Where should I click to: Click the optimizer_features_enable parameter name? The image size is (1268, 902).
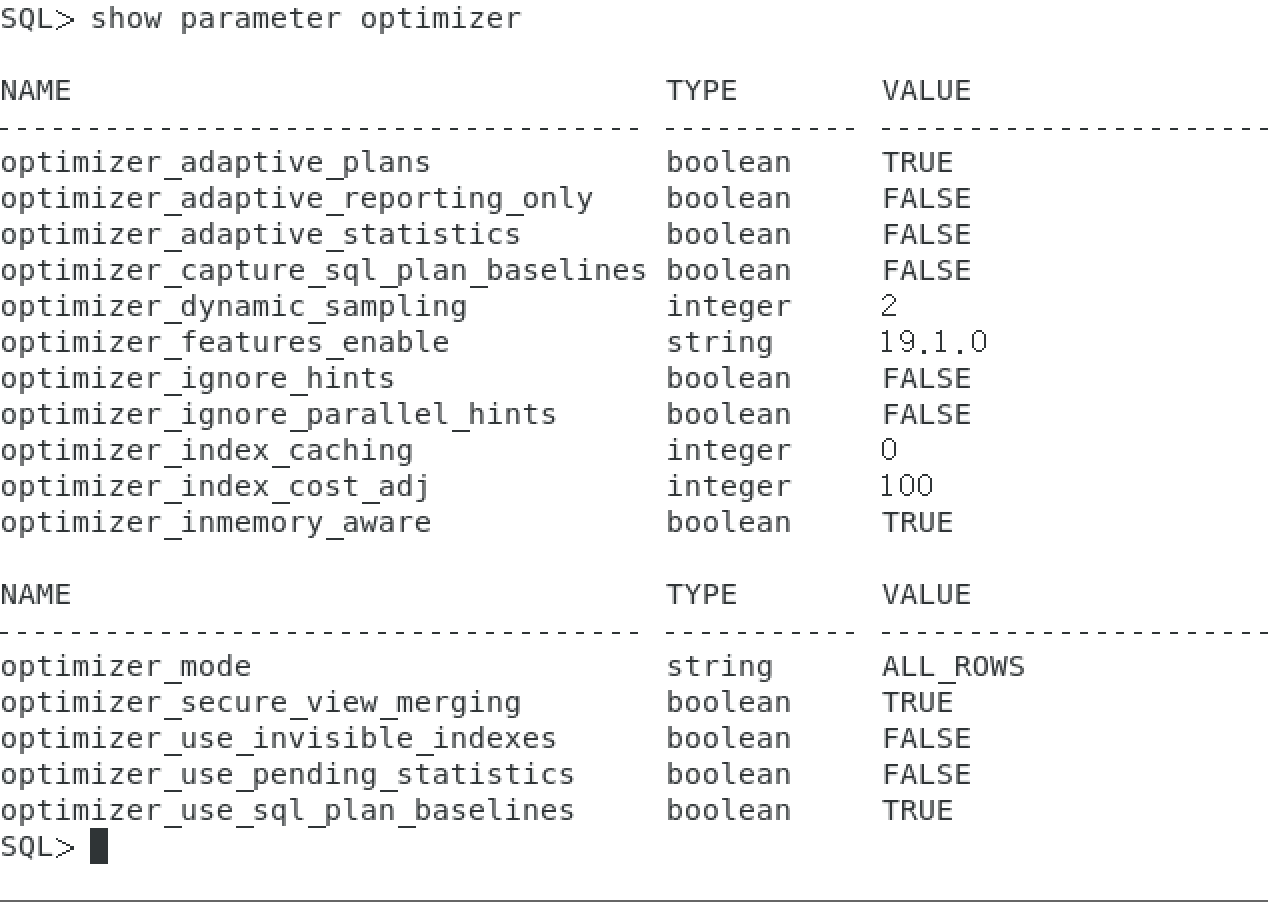pyautogui.click(x=224, y=343)
